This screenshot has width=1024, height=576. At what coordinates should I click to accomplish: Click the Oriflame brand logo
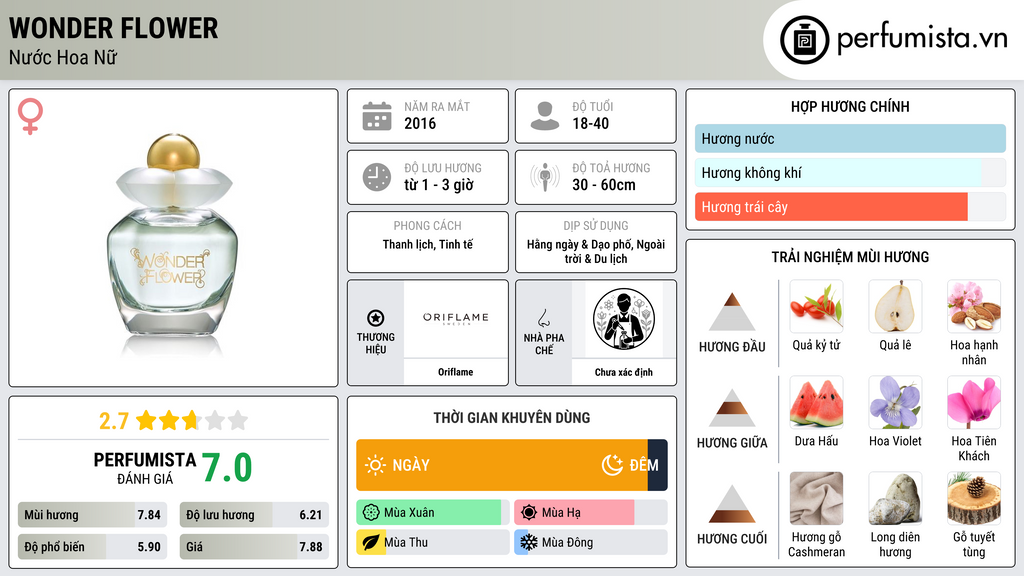(456, 318)
